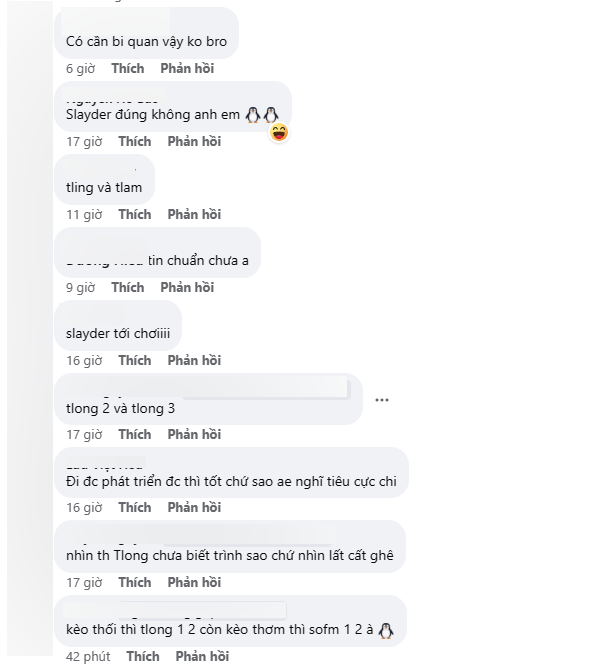Reply to the "tlong 2 và tlong 3" comment
The image size is (610, 669).
click(x=194, y=434)
